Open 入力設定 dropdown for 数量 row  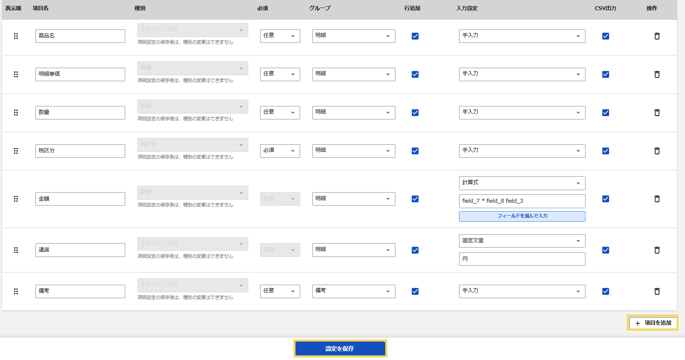tap(522, 112)
